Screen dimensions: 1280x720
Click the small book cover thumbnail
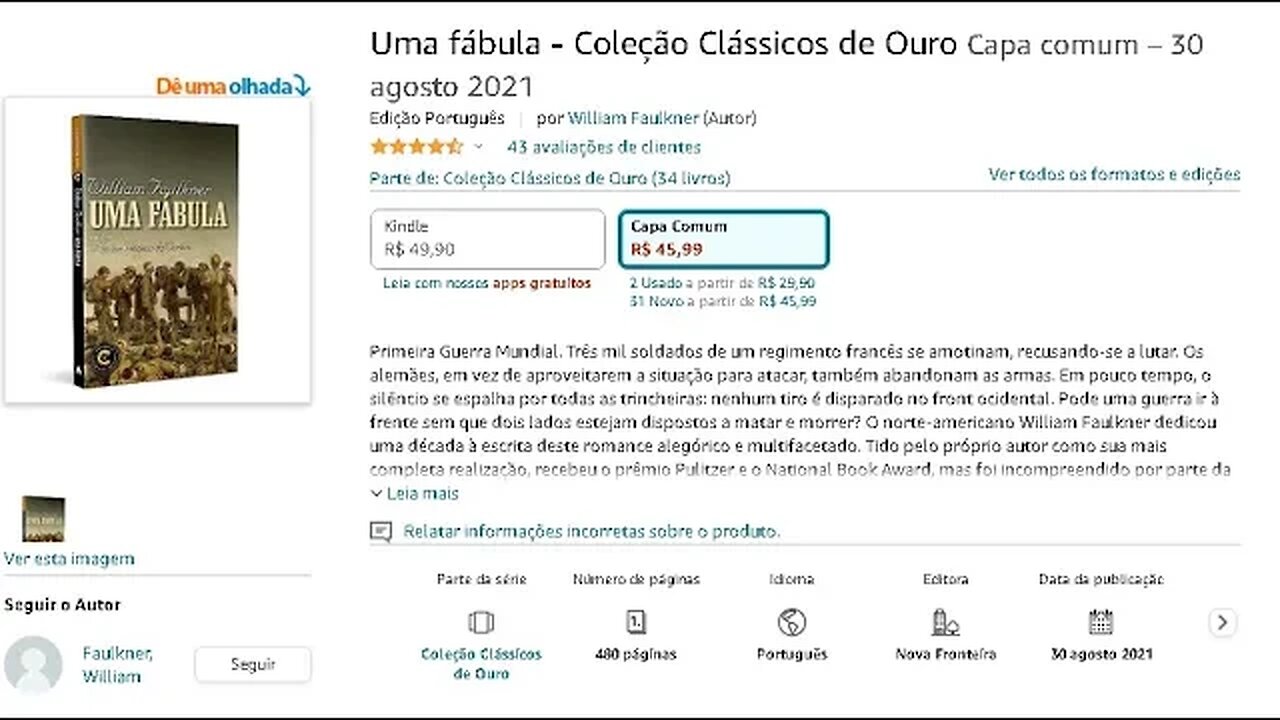pos(43,519)
